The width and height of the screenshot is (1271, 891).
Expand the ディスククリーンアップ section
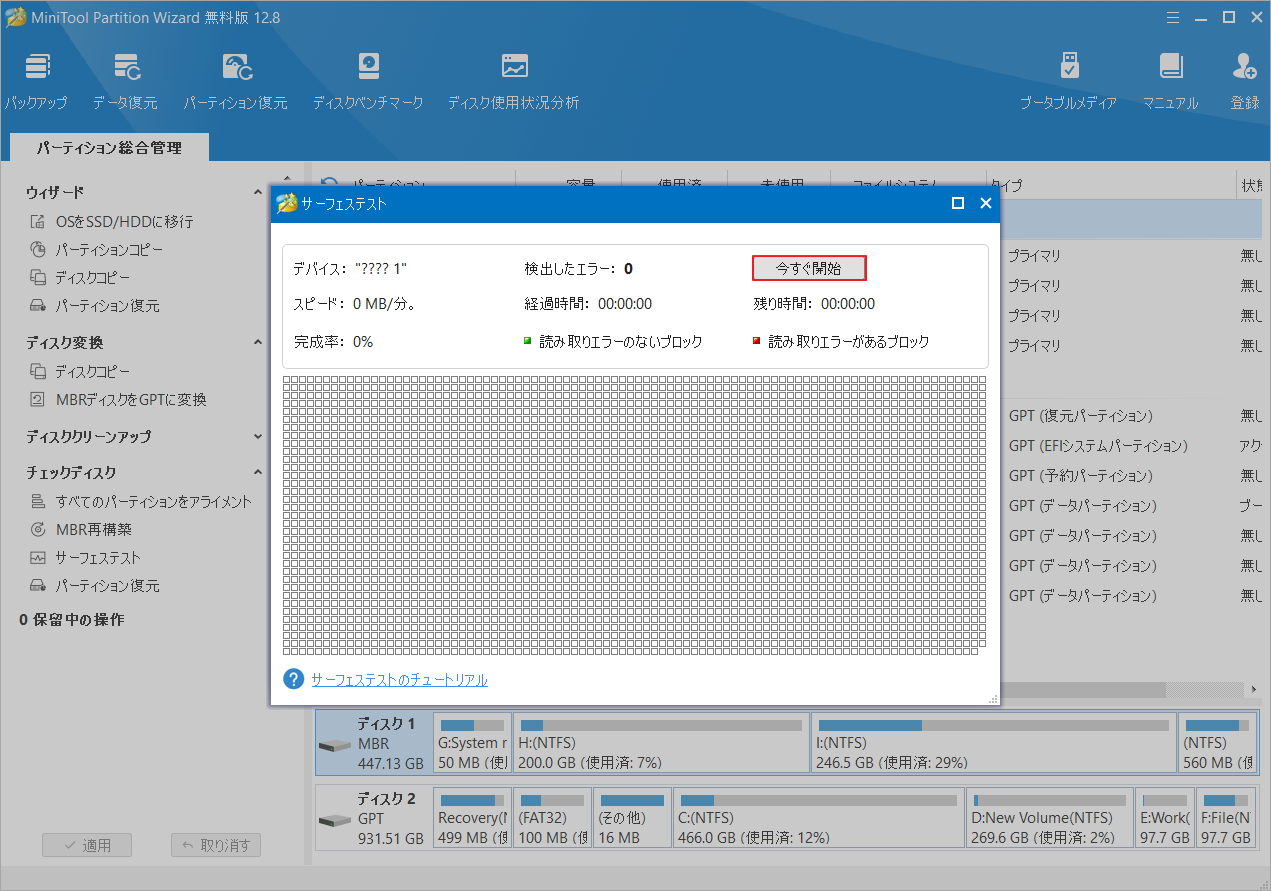[x=258, y=437]
